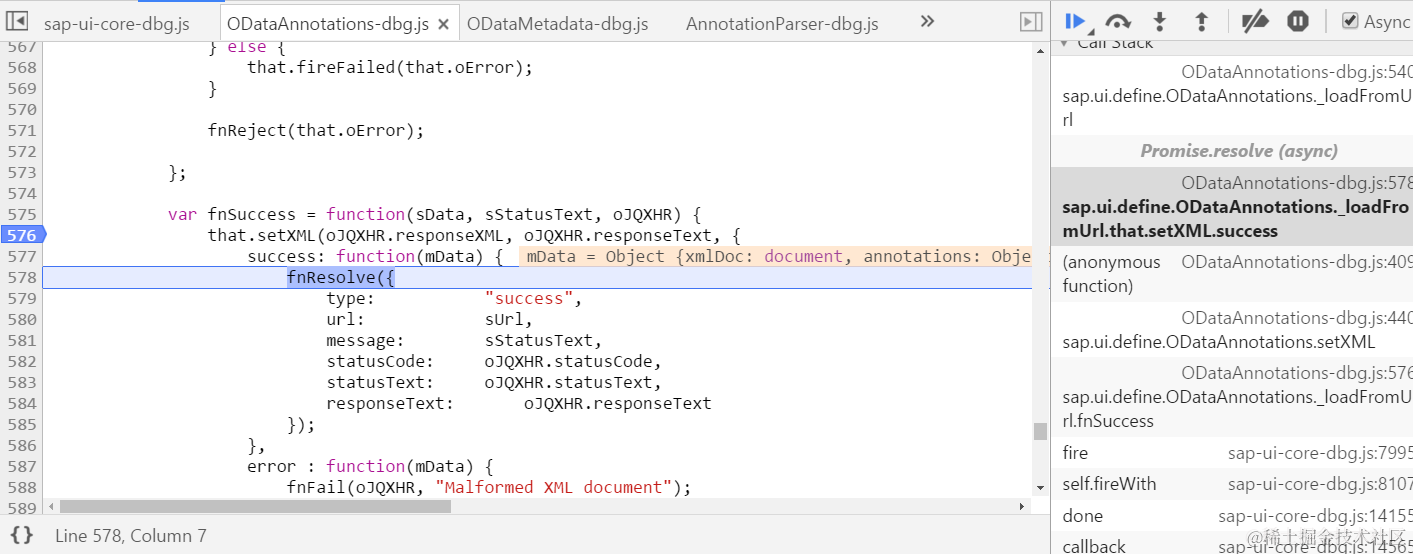
Task: Toggle the file navigator sidebar icon
Action: click(17, 21)
